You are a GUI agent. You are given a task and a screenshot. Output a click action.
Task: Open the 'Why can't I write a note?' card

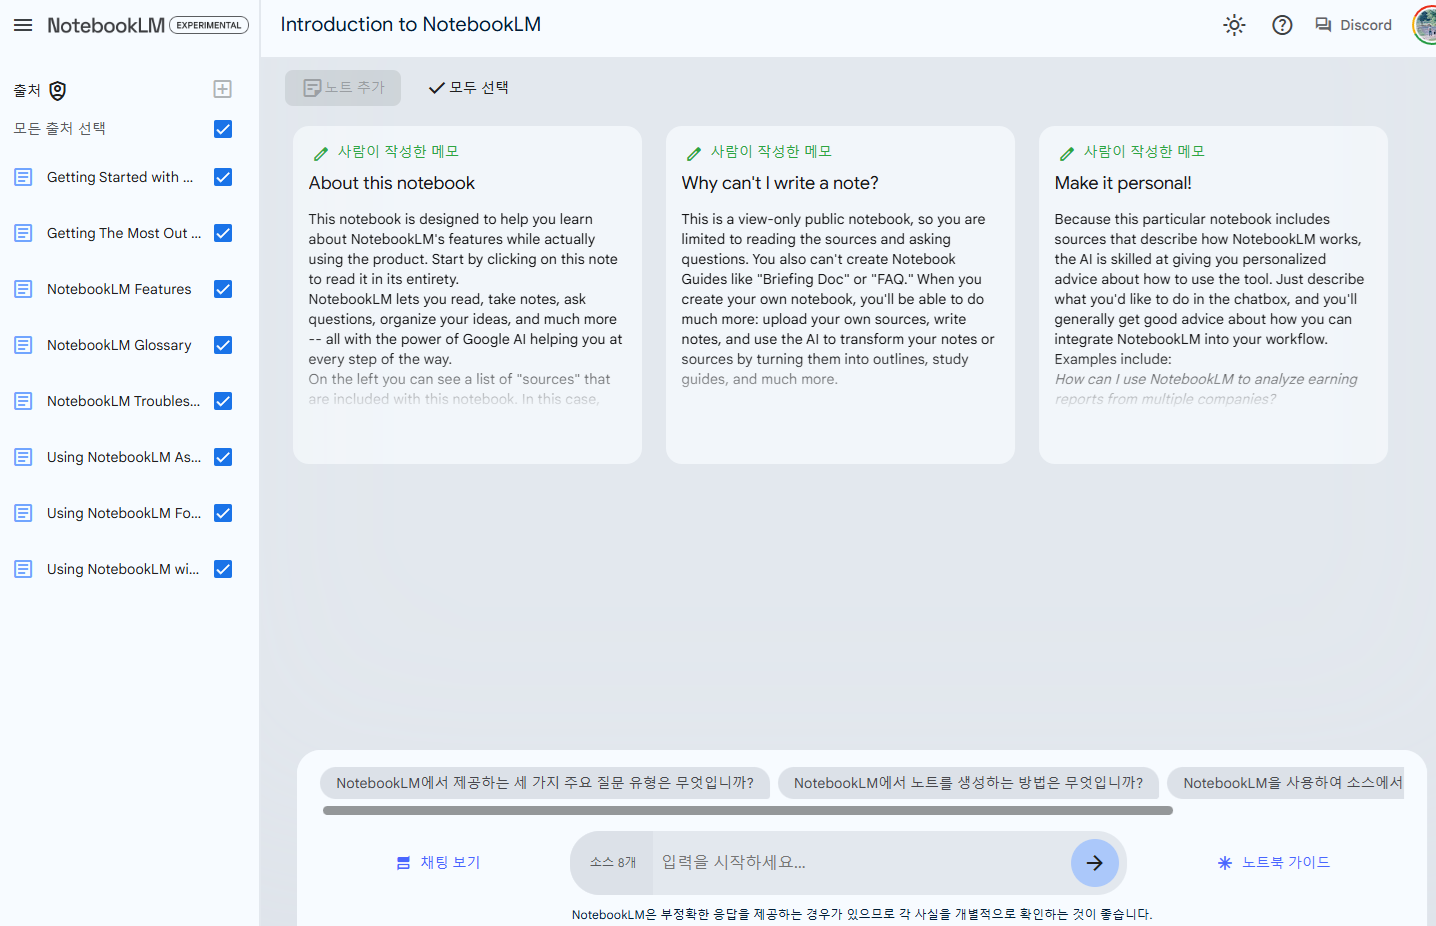[x=840, y=295]
